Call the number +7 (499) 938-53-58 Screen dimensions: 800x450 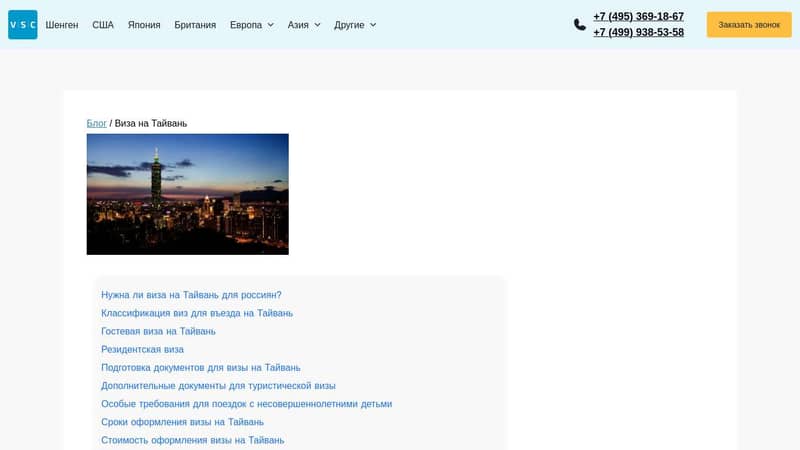[638, 32]
